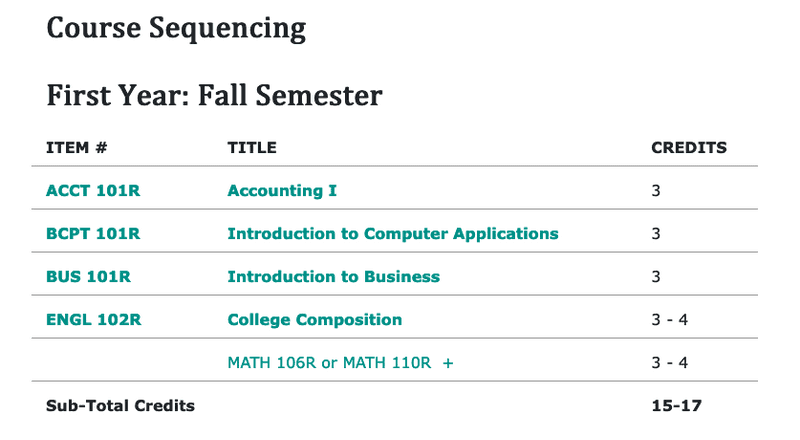Click the CREDITS column header
800x440 pixels.
(689, 148)
